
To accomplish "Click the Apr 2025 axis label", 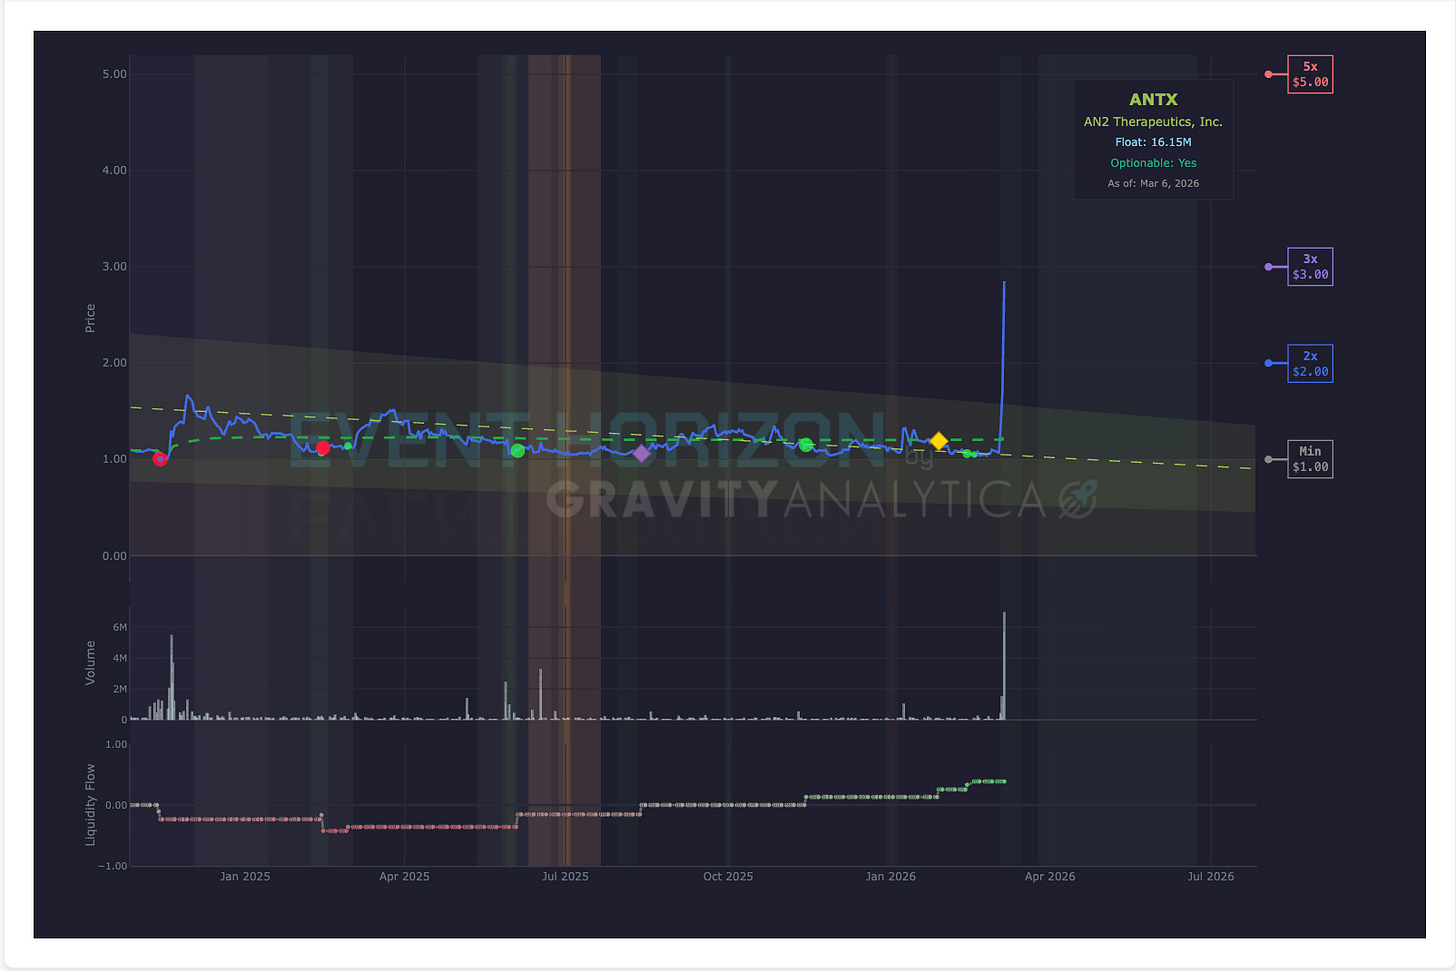I will (404, 877).
